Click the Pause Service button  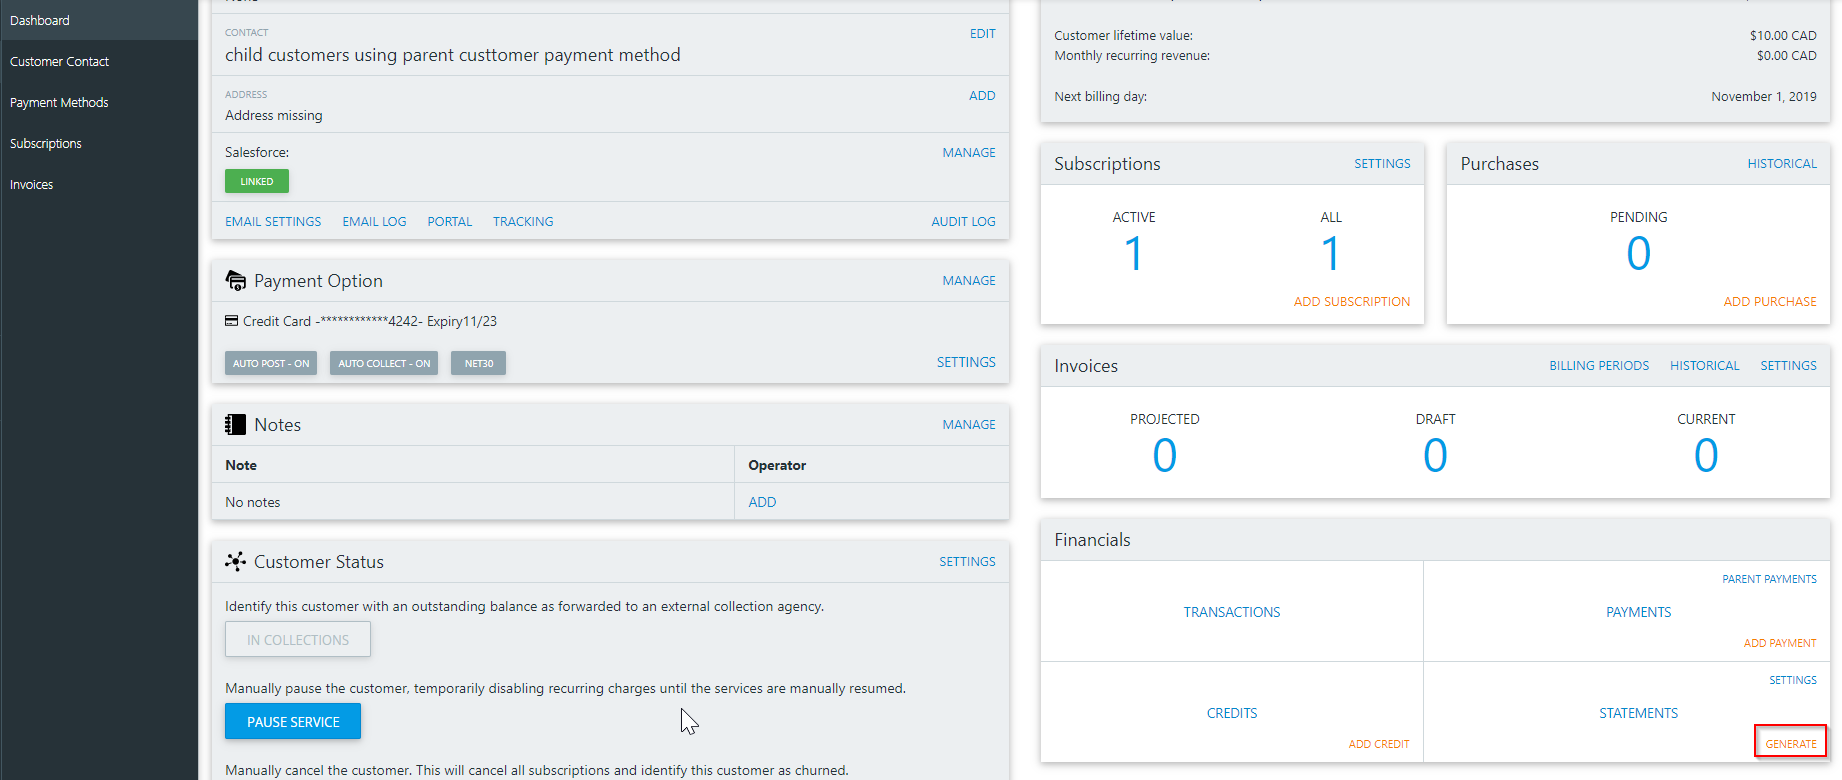coord(293,722)
